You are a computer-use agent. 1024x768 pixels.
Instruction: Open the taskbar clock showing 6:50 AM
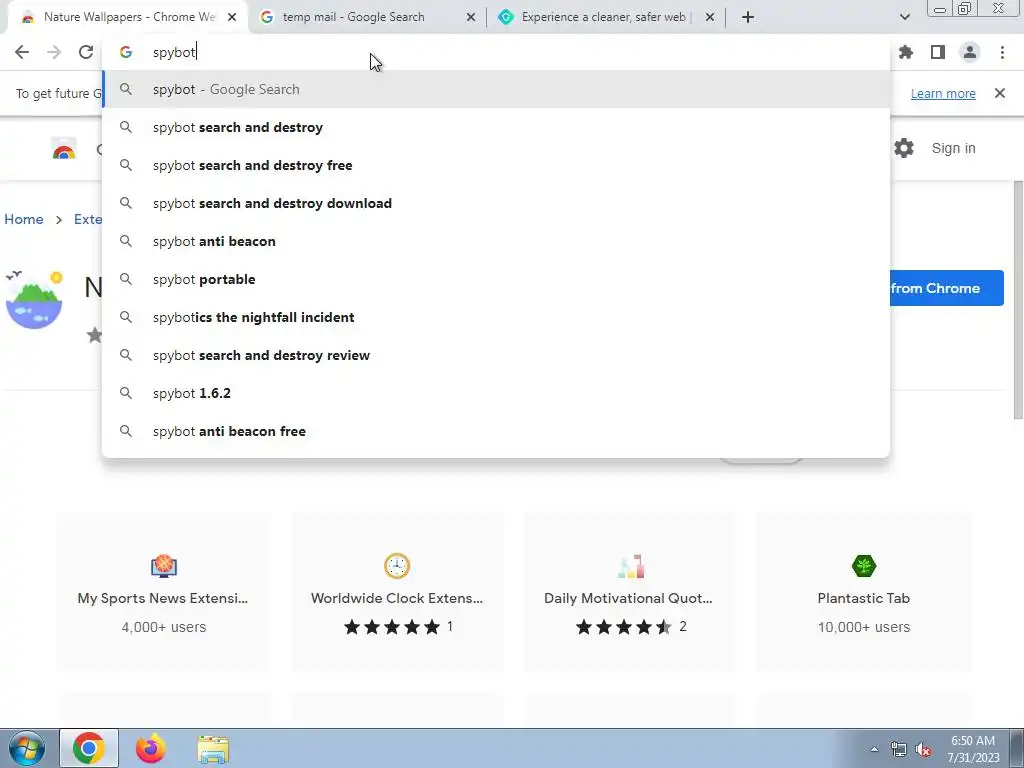point(973,749)
